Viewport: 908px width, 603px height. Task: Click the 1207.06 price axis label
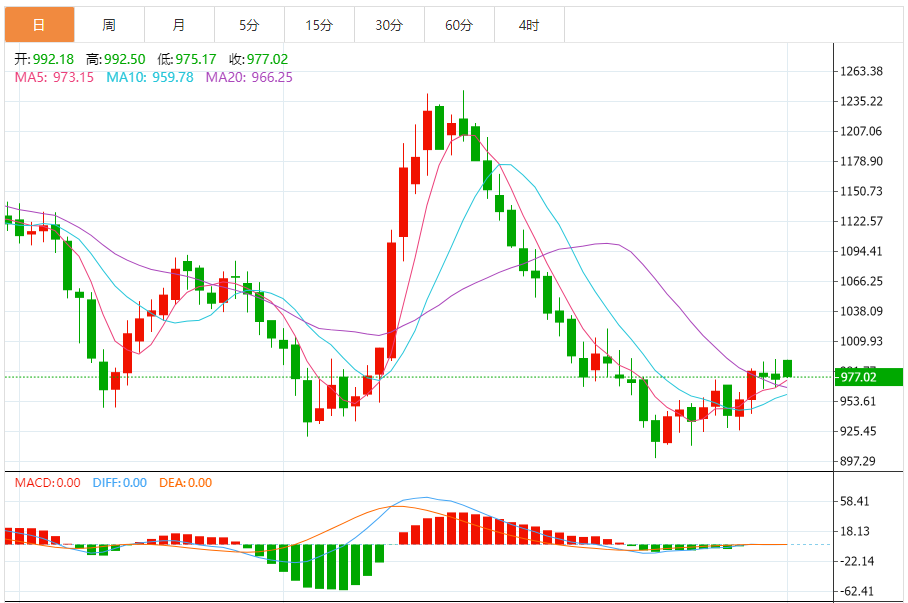[861, 131]
